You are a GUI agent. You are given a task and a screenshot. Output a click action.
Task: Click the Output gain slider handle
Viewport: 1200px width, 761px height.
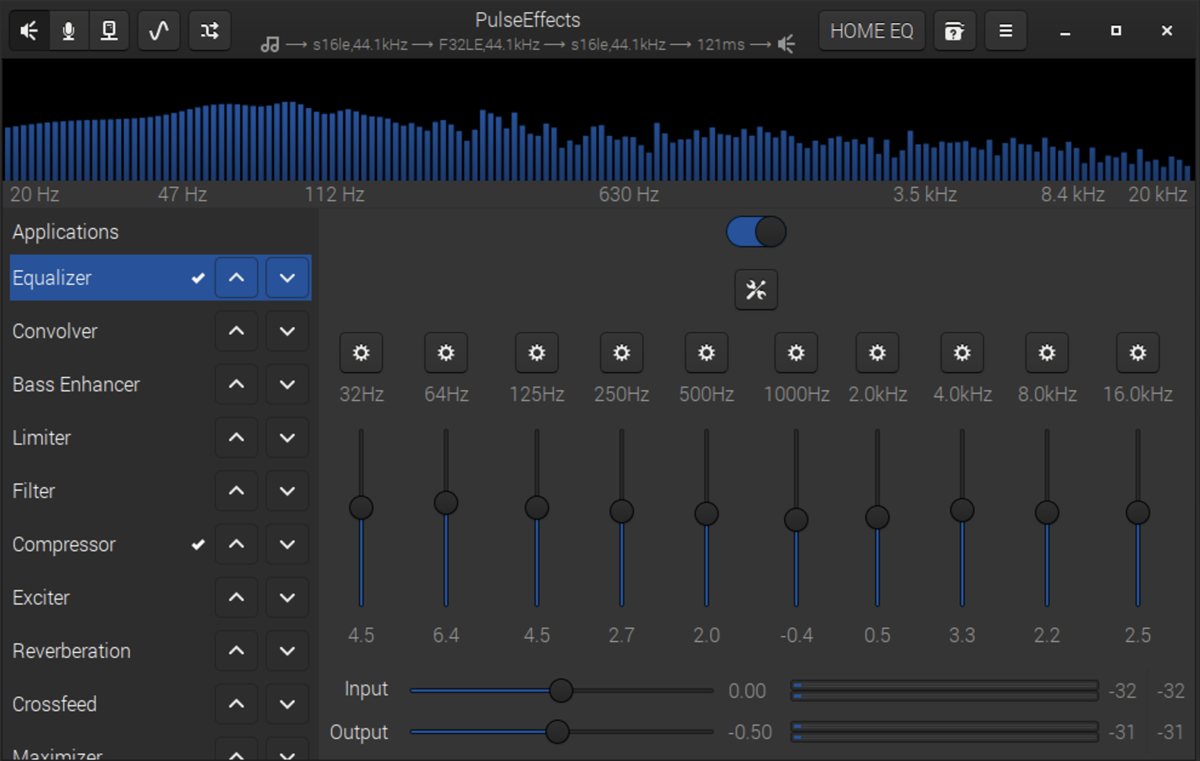pyautogui.click(x=557, y=732)
